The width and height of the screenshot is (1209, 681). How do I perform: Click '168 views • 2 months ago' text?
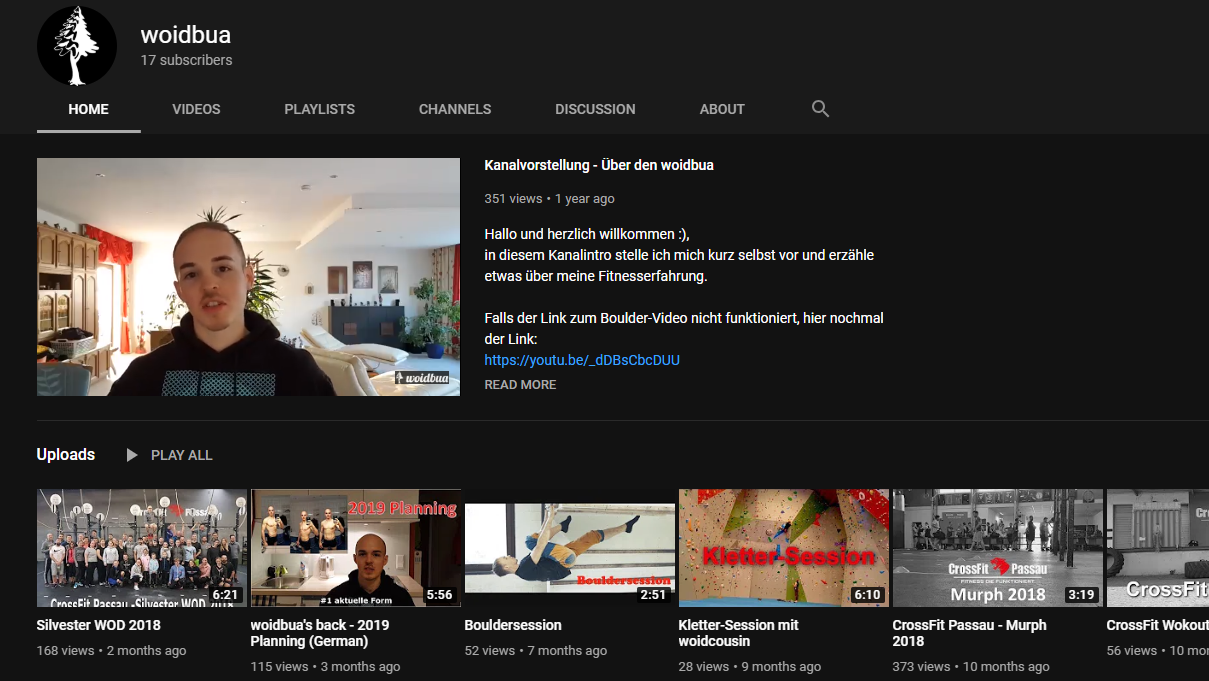coord(112,651)
